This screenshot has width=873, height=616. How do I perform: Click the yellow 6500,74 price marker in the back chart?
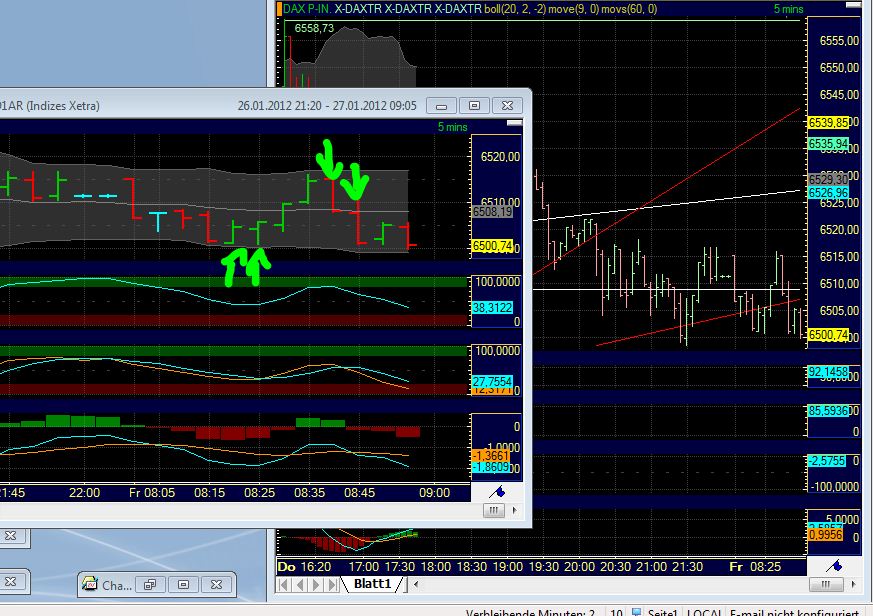coord(829,335)
